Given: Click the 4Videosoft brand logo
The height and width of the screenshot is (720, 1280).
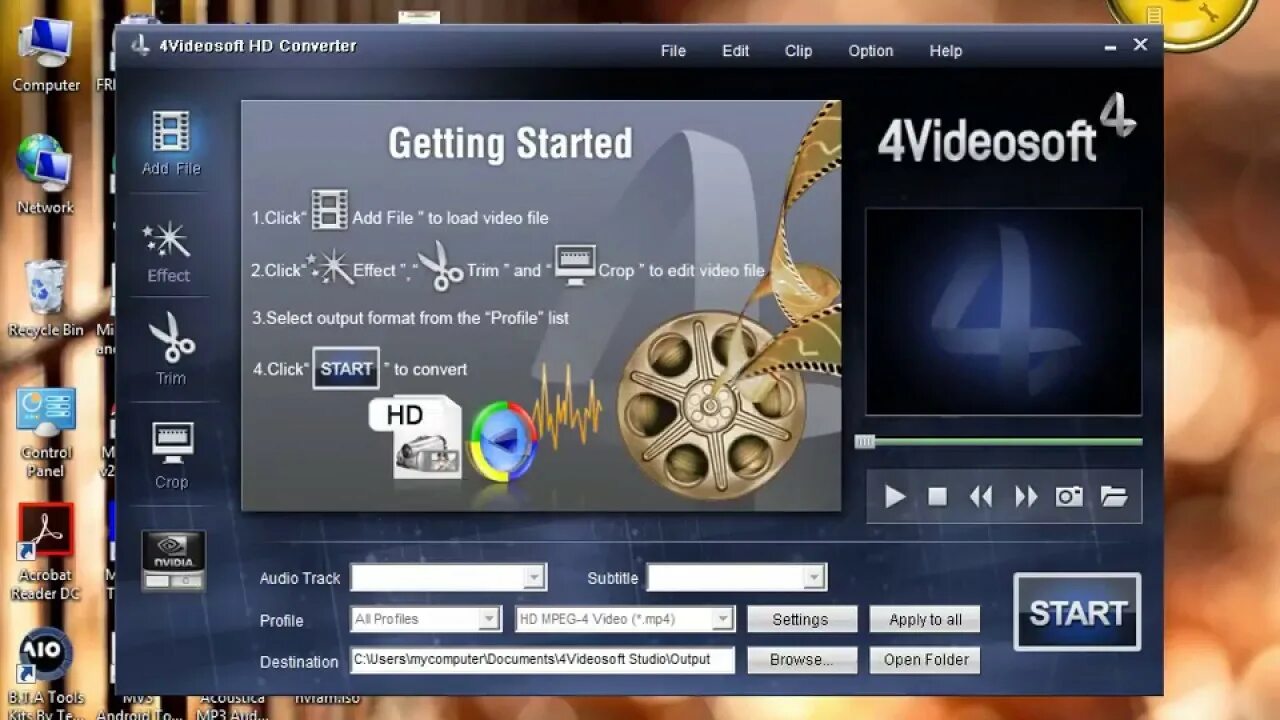Looking at the screenshot, I should [x=1007, y=130].
